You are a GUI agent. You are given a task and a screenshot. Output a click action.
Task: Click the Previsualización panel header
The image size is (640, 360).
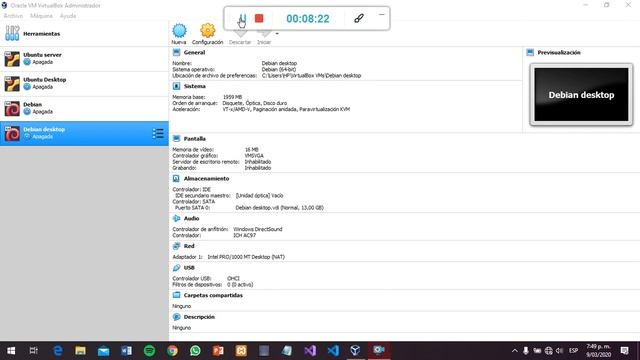point(559,53)
